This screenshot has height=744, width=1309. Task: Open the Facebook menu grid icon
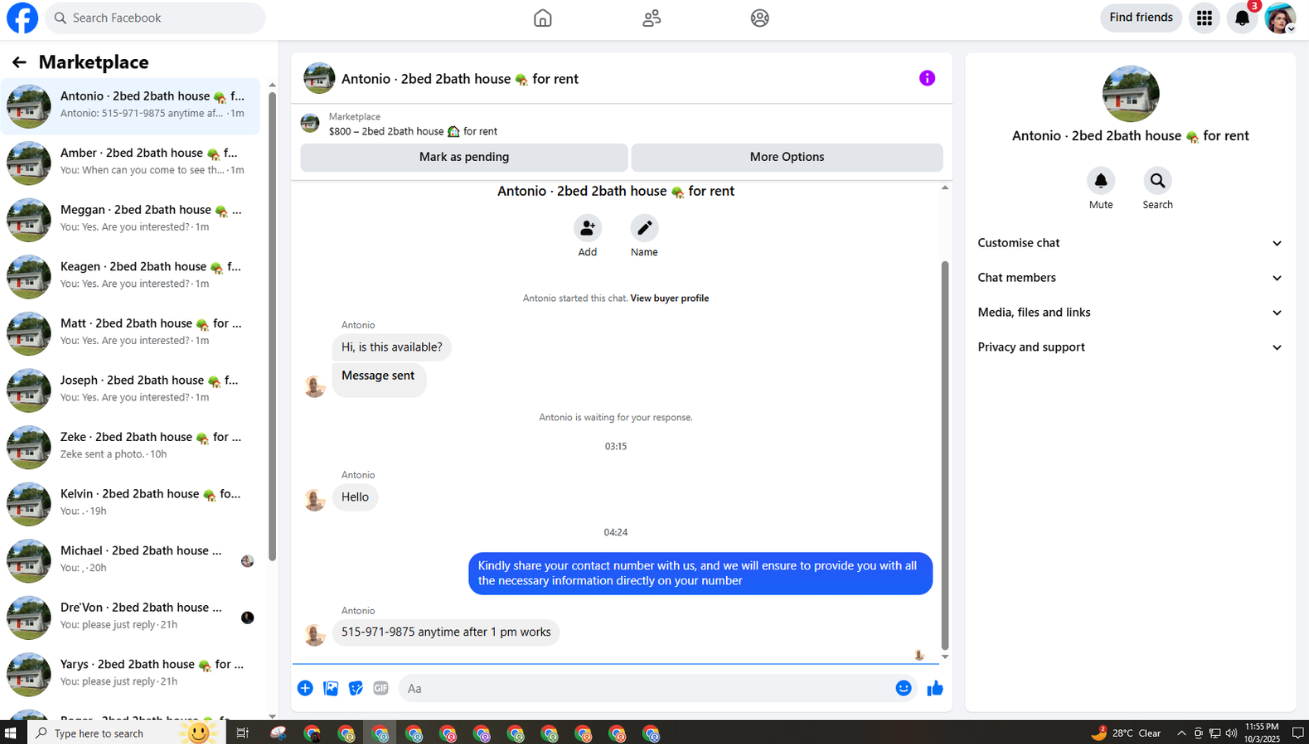(1204, 18)
